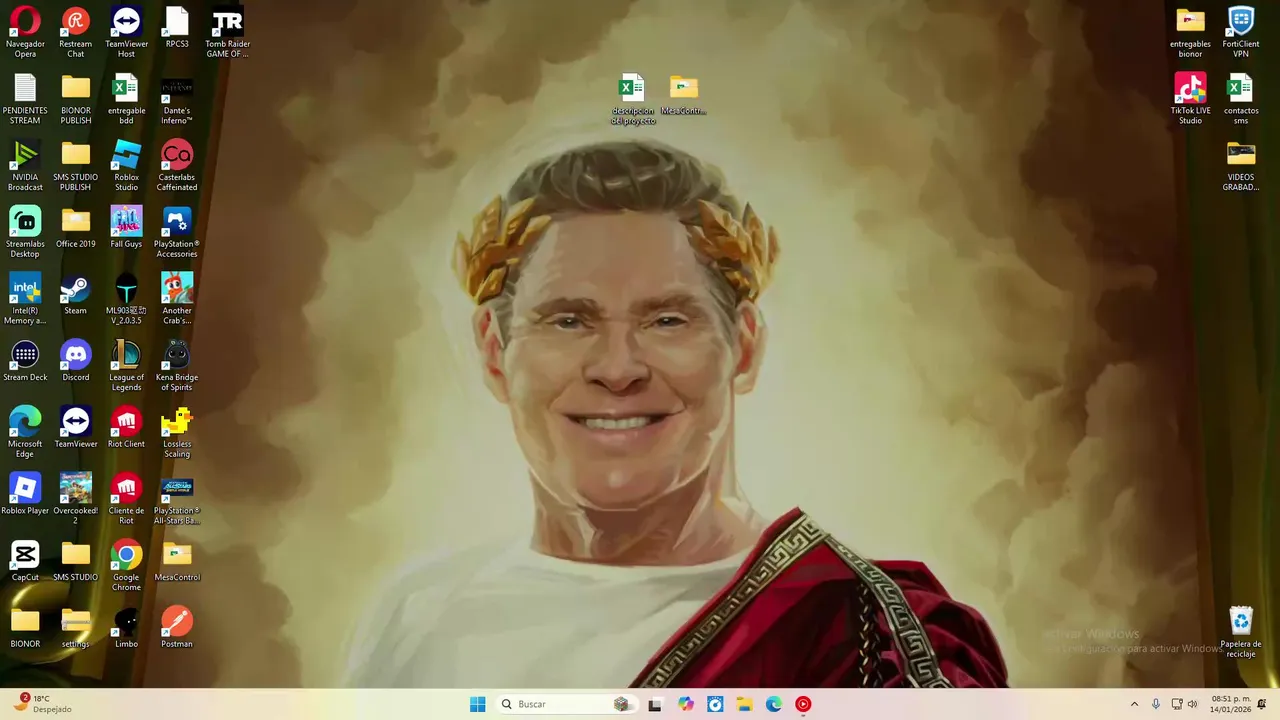This screenshot has height=720, width=1280.
Task: Open the volume control in the tray
Action: click(1192, 704)
